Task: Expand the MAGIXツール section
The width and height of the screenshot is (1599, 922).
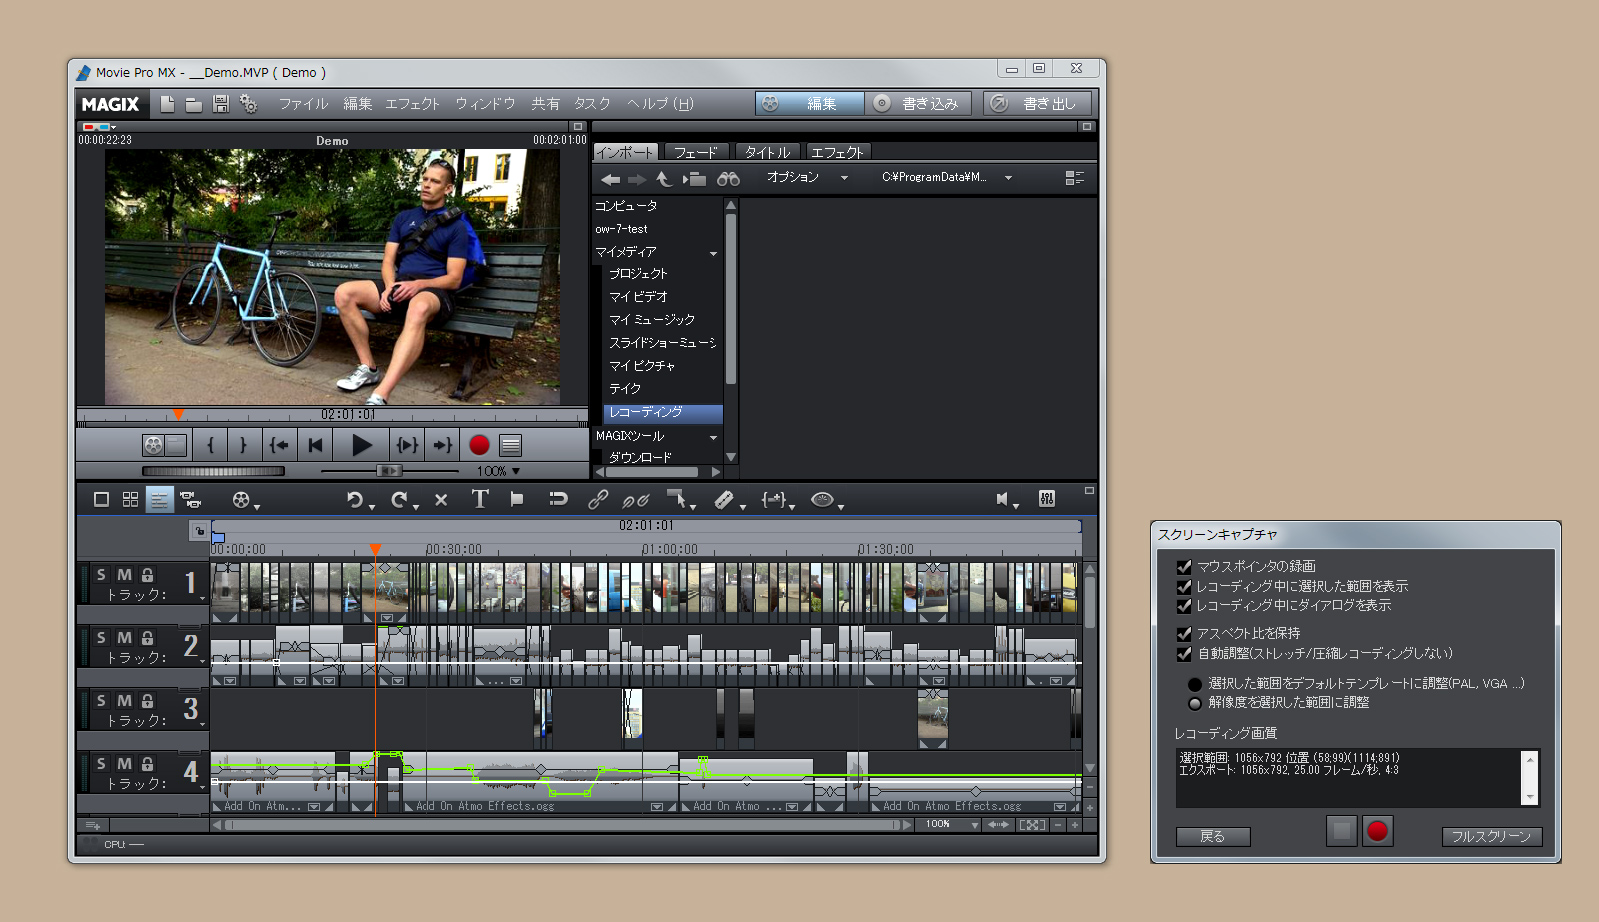Action: pyautogui.click(x=714, y=437)
